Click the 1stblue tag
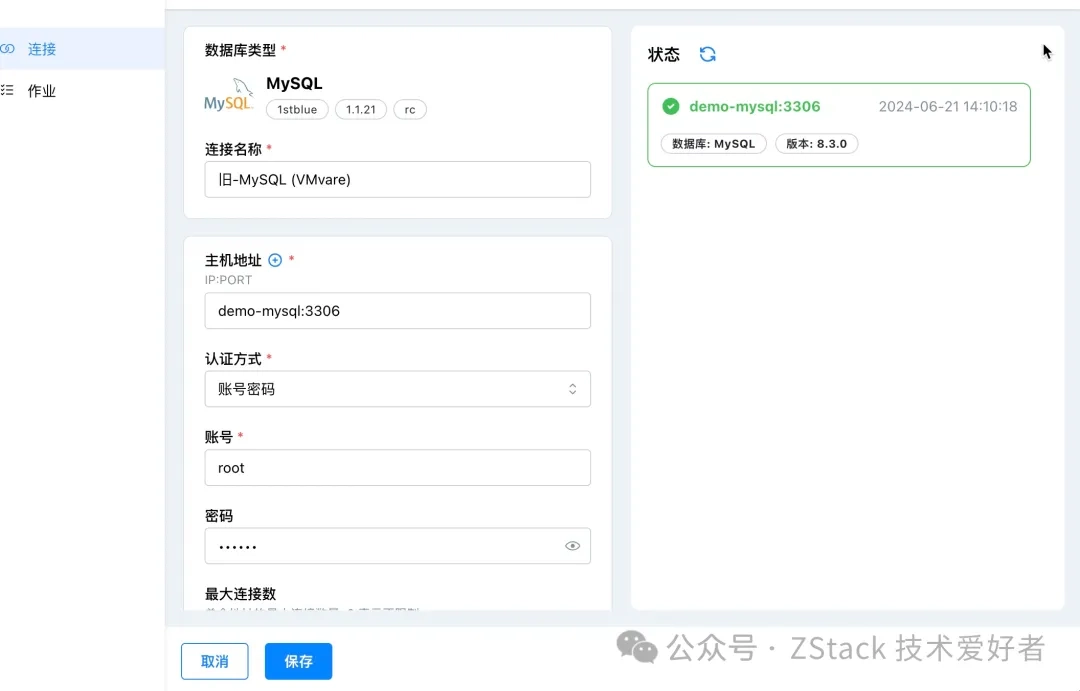1080x691 pixels. pyautogui.click(x=297, y=110)
